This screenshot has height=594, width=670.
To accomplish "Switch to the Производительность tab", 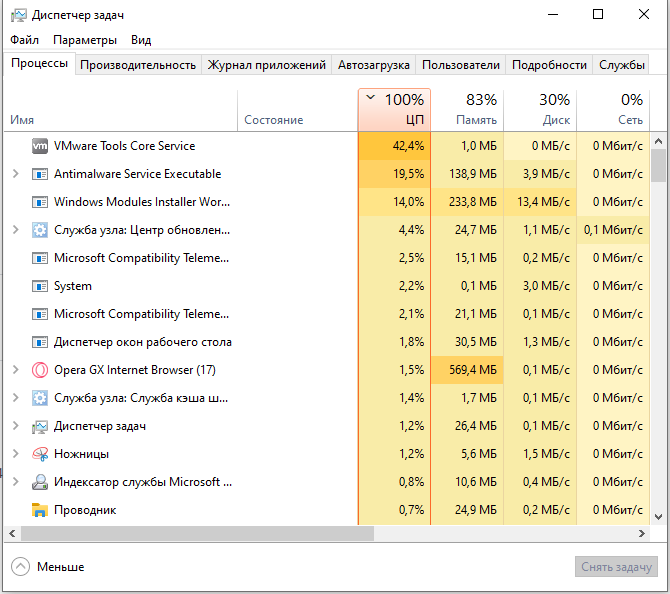I will (x=138, y=65).
